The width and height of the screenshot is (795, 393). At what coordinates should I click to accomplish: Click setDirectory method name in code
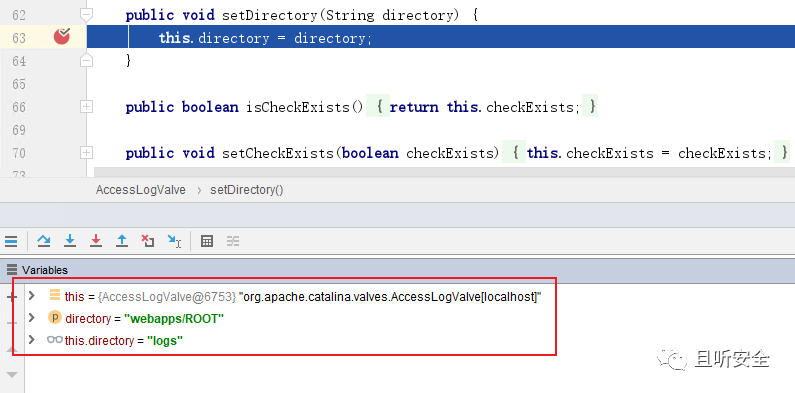(x=269, y=15)
